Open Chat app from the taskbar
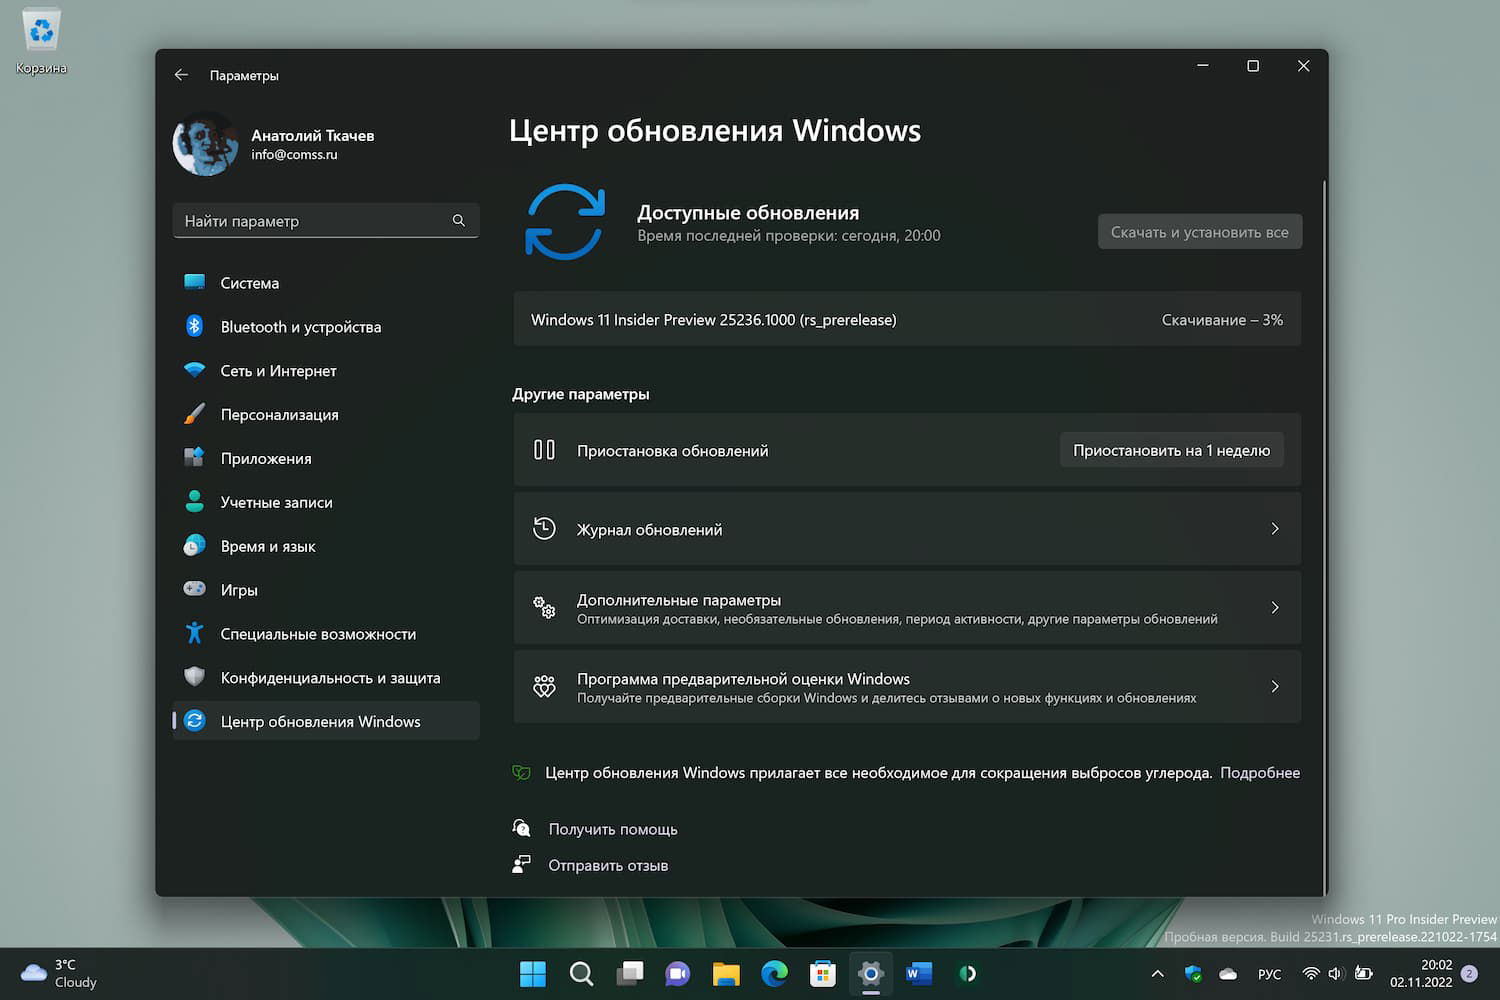The image size is (1500, 1000). [x=678, y=973]
